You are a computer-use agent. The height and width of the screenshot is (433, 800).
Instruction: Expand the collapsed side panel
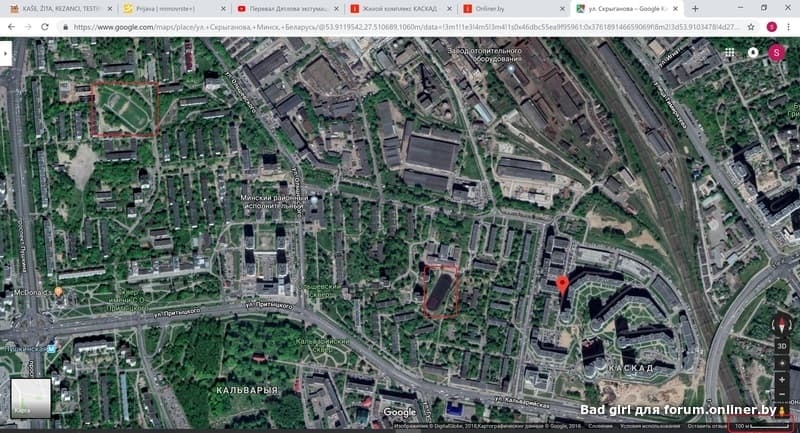pyautogui.click(x=6, y=53)
